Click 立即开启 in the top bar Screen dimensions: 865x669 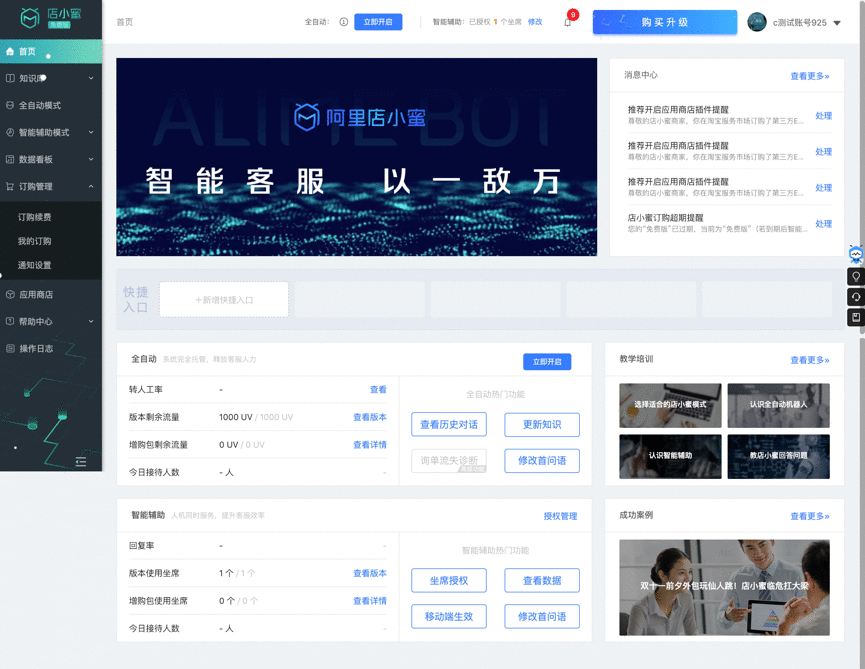tap(378, 22)
